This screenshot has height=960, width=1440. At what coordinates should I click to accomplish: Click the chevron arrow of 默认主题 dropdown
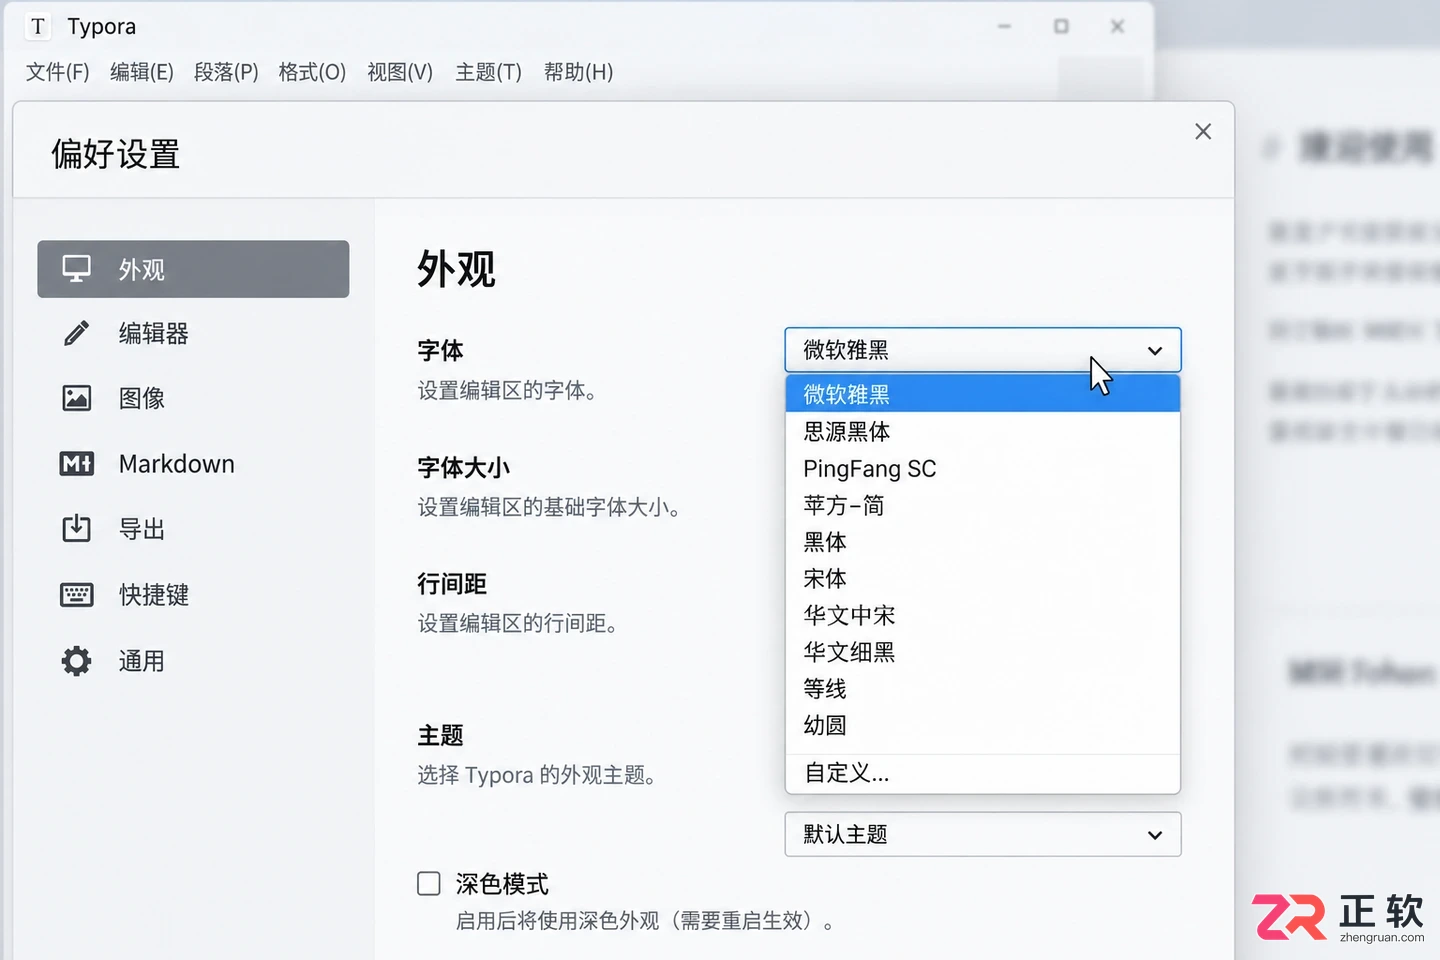pos(1155,835)
